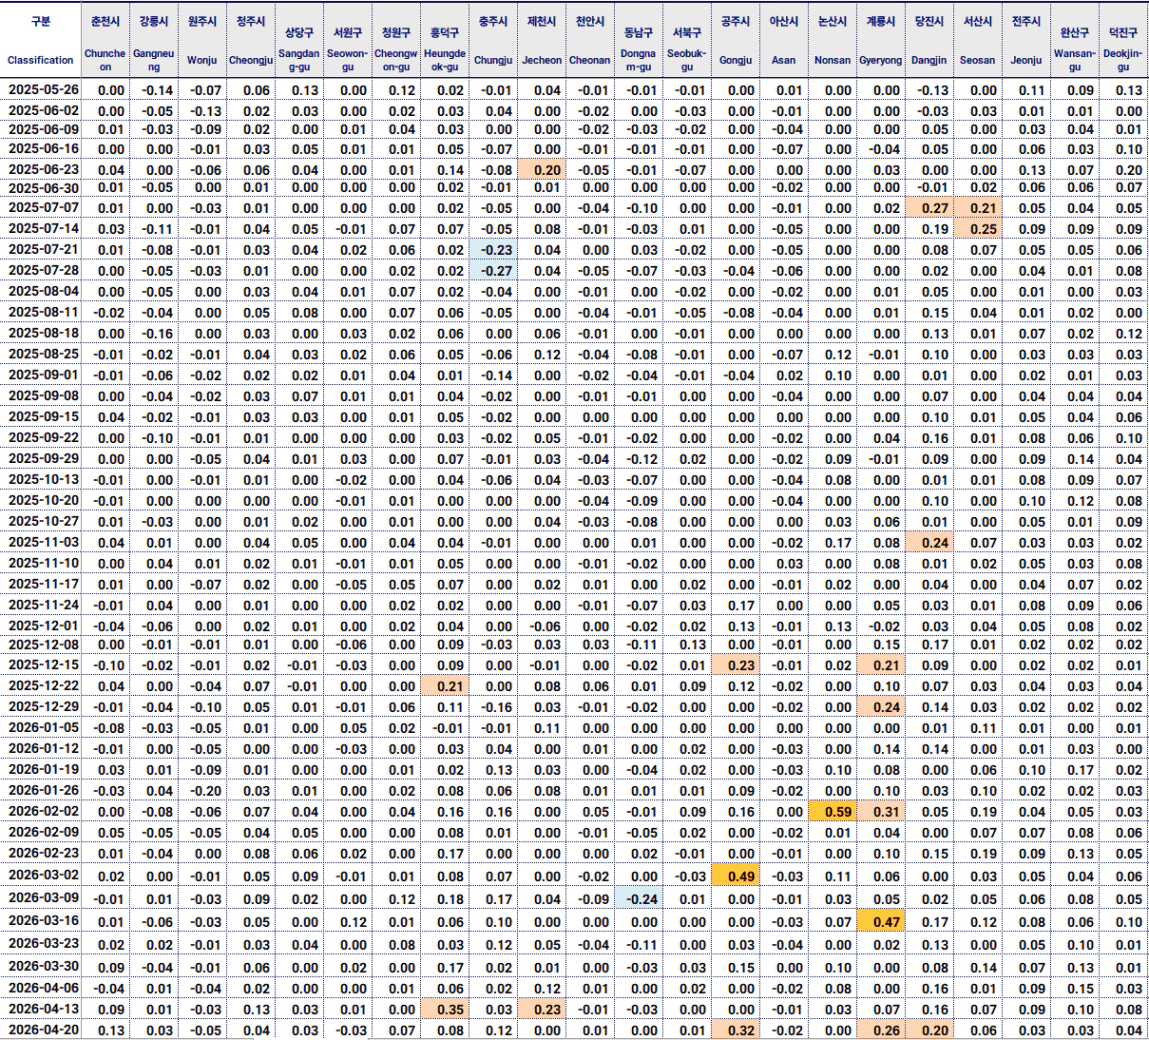The width and height of the screenshot is (1149, 1040).
Task: Click the Asan column header
Action: tap(784, 60)
